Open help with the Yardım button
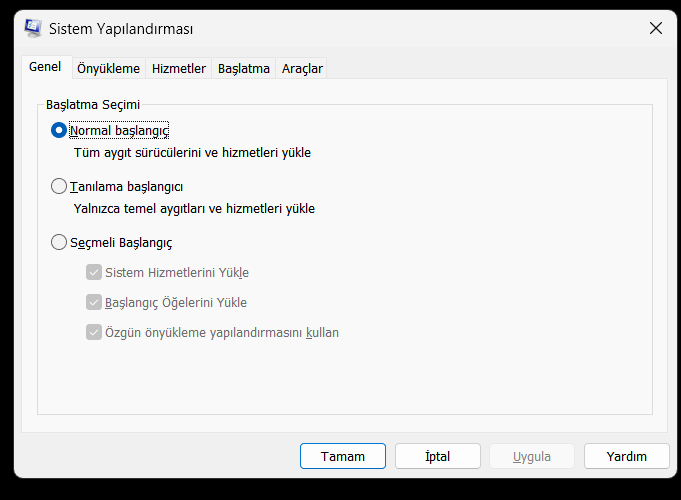This screenshot has width=681, height=500. point(626,456)
